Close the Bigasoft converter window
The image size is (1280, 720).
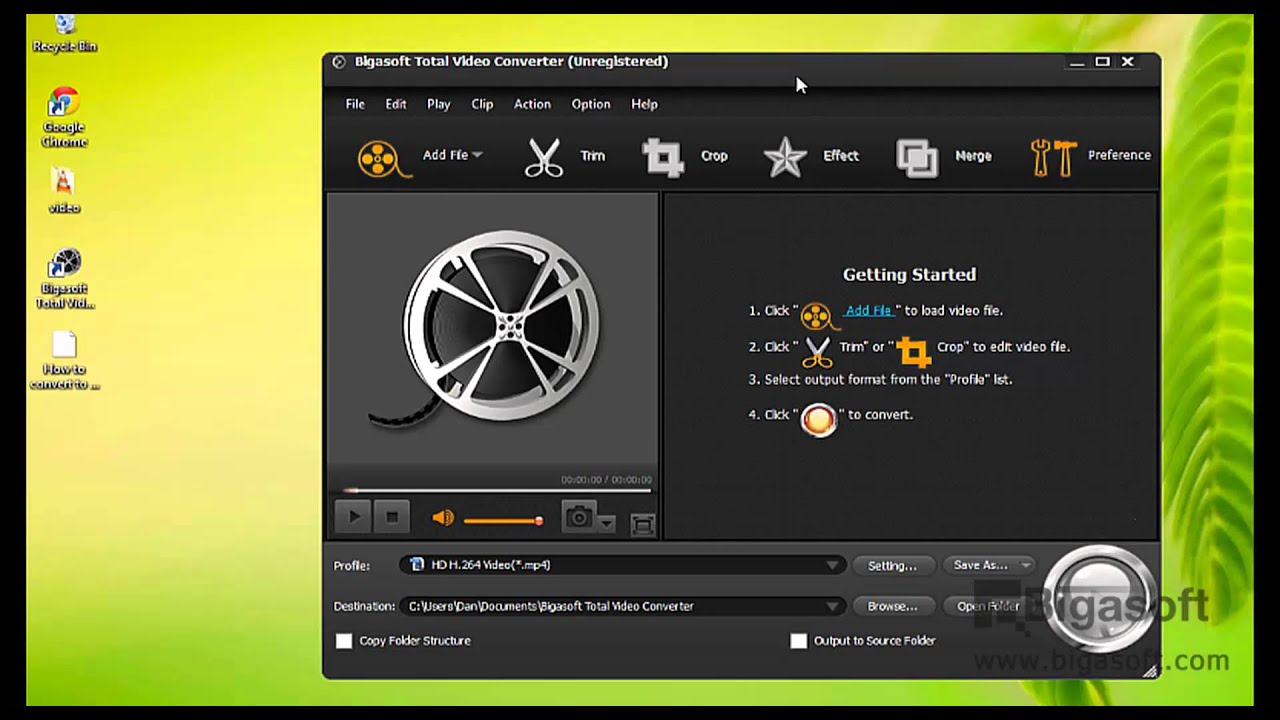1127,62
